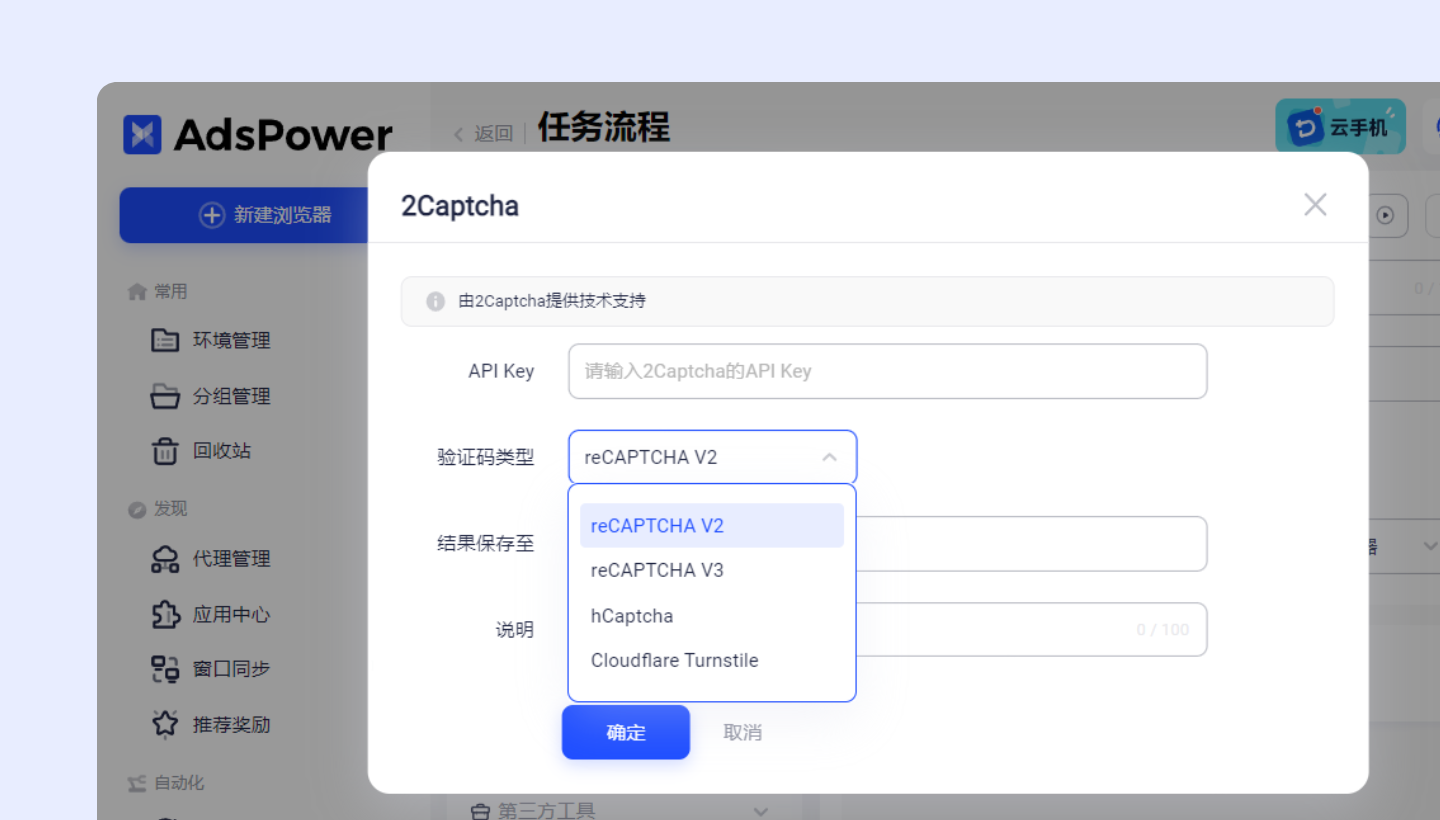Click the plus icon in 新建浏览器 button
This screenshot has height=820, width=1440.
pos(212,215)
